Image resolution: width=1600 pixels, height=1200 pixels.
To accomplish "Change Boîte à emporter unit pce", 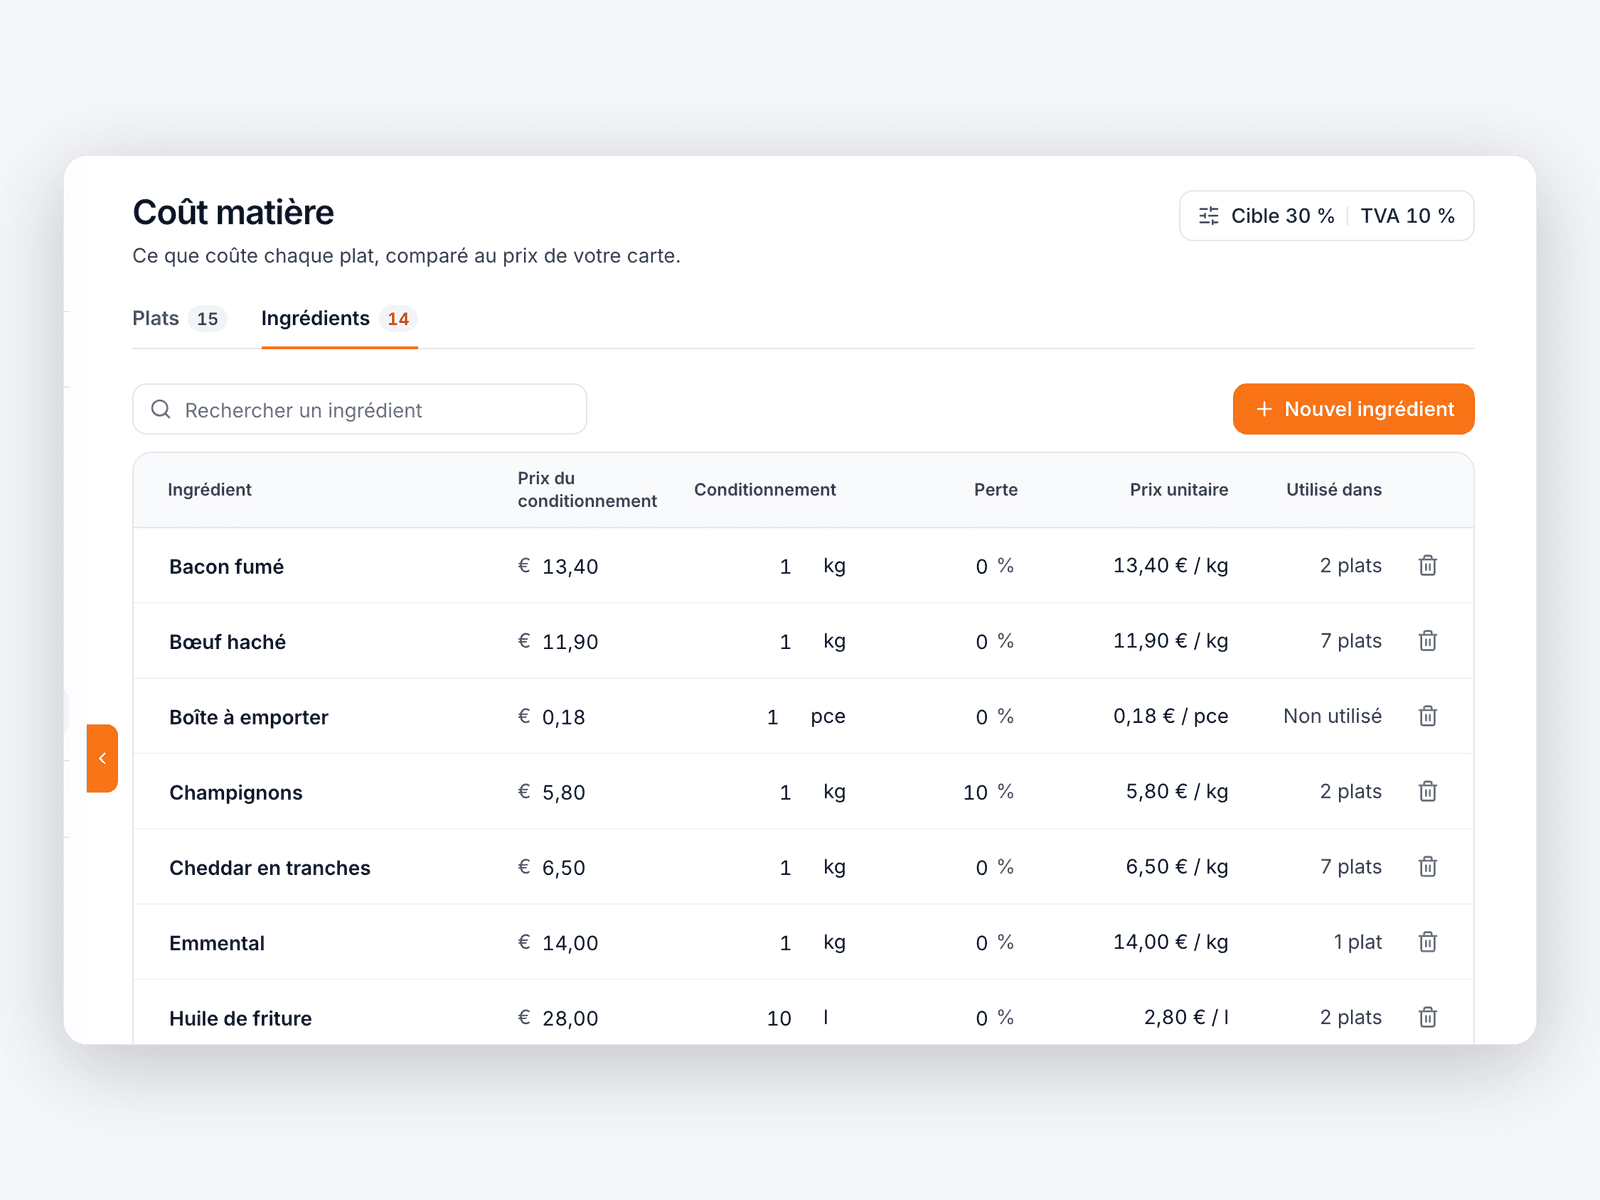I will click(828, 716).
